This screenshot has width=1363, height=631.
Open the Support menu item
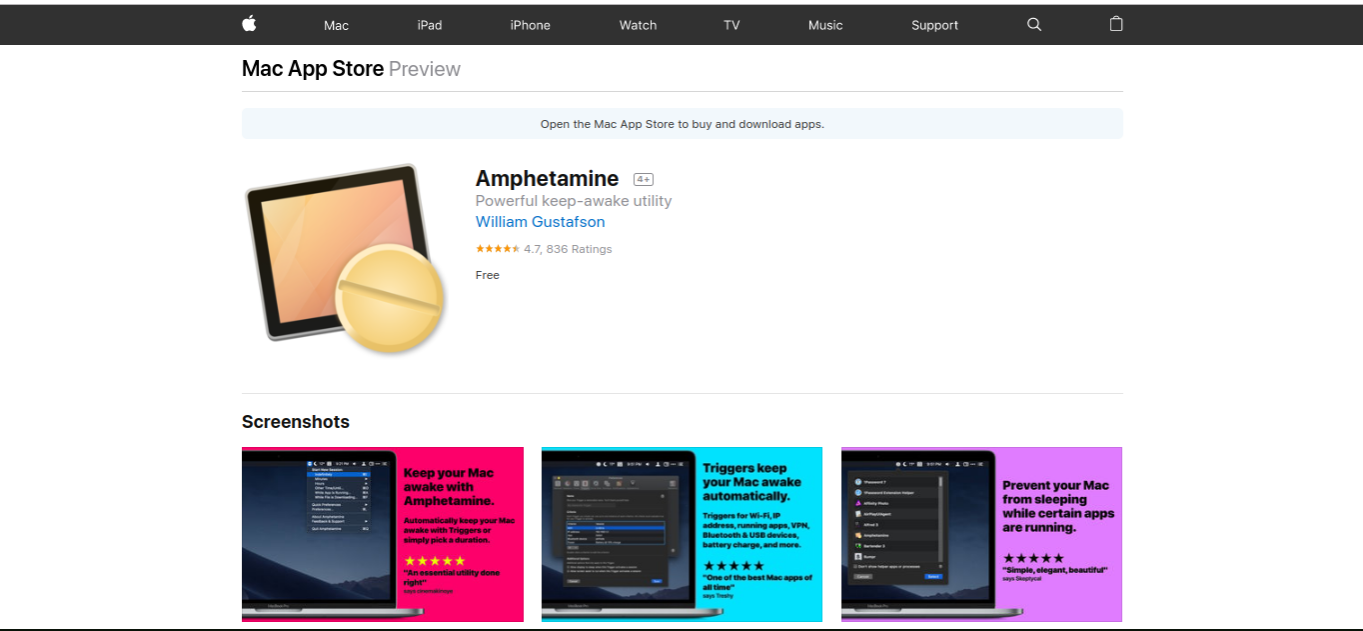[x=935, y=25]
